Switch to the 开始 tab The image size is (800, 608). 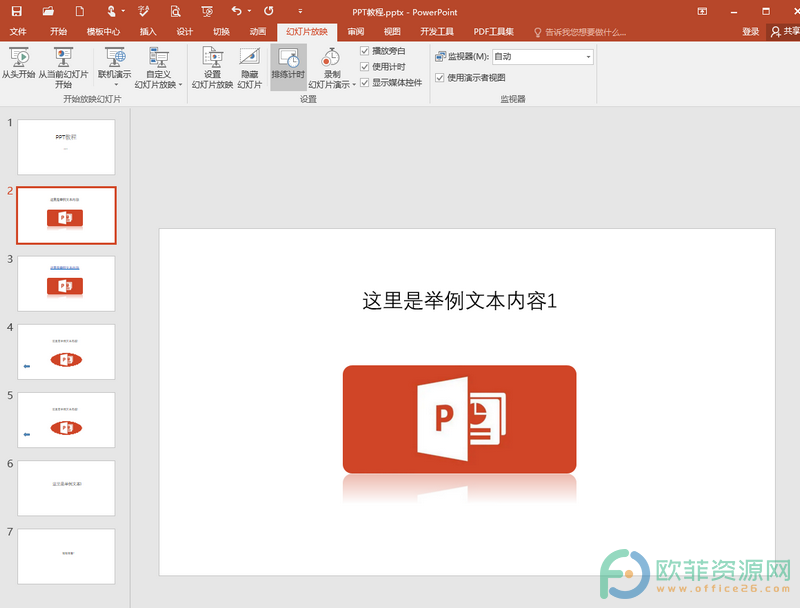(58, 32)
